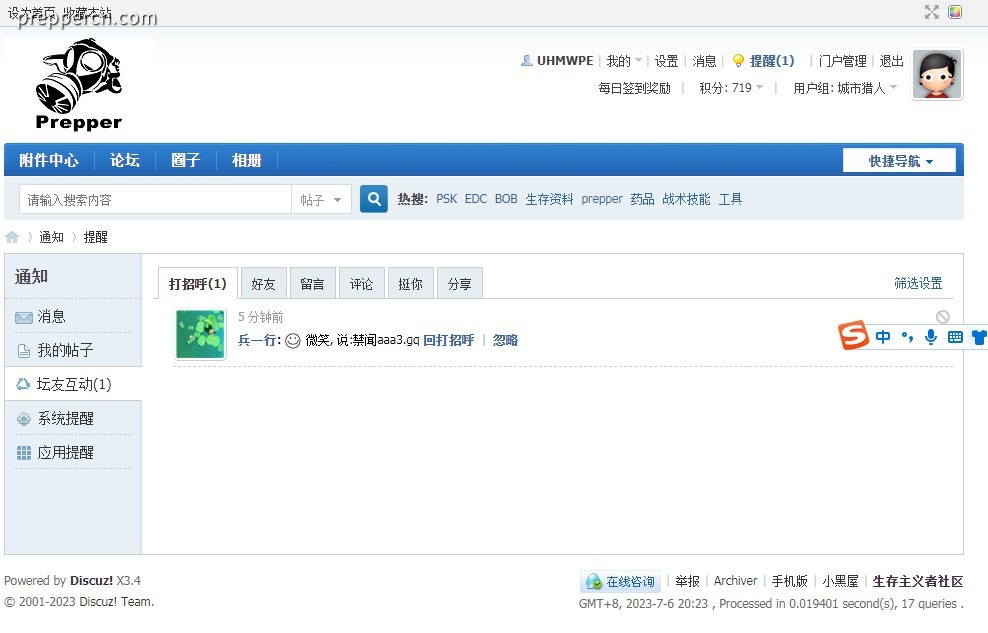
Task: Click the Sogou skin shirt icon
Action: pyautogui.click(x=979, y=337)
